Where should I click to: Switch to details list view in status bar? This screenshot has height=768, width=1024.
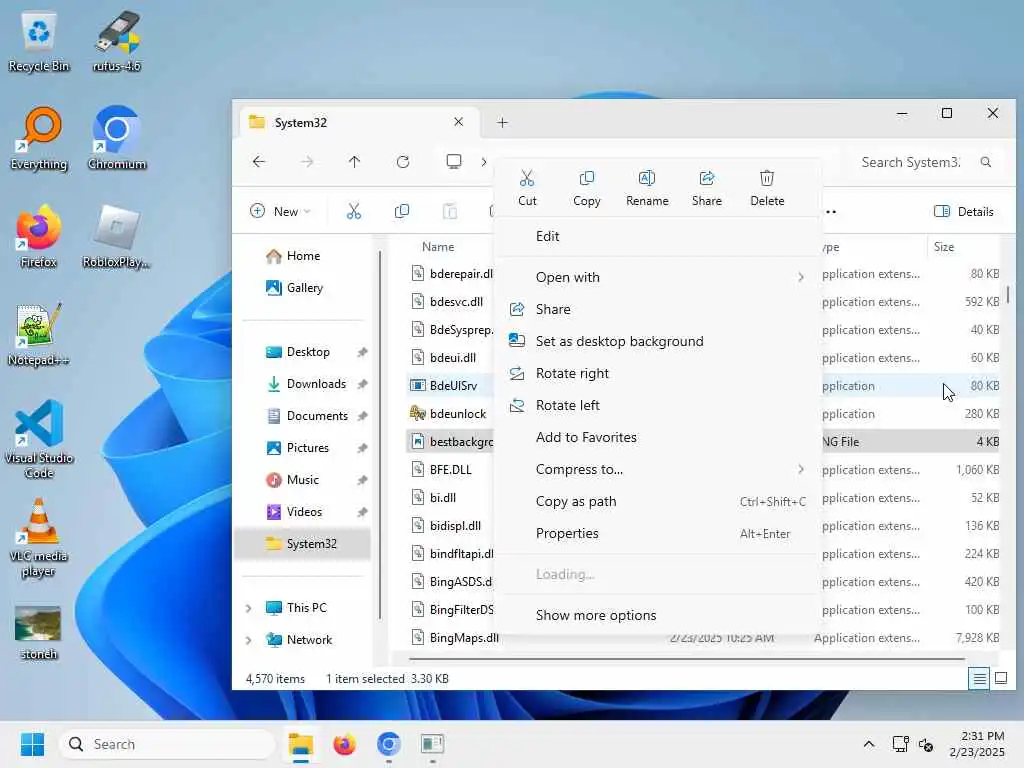click(x=979, y=679)
